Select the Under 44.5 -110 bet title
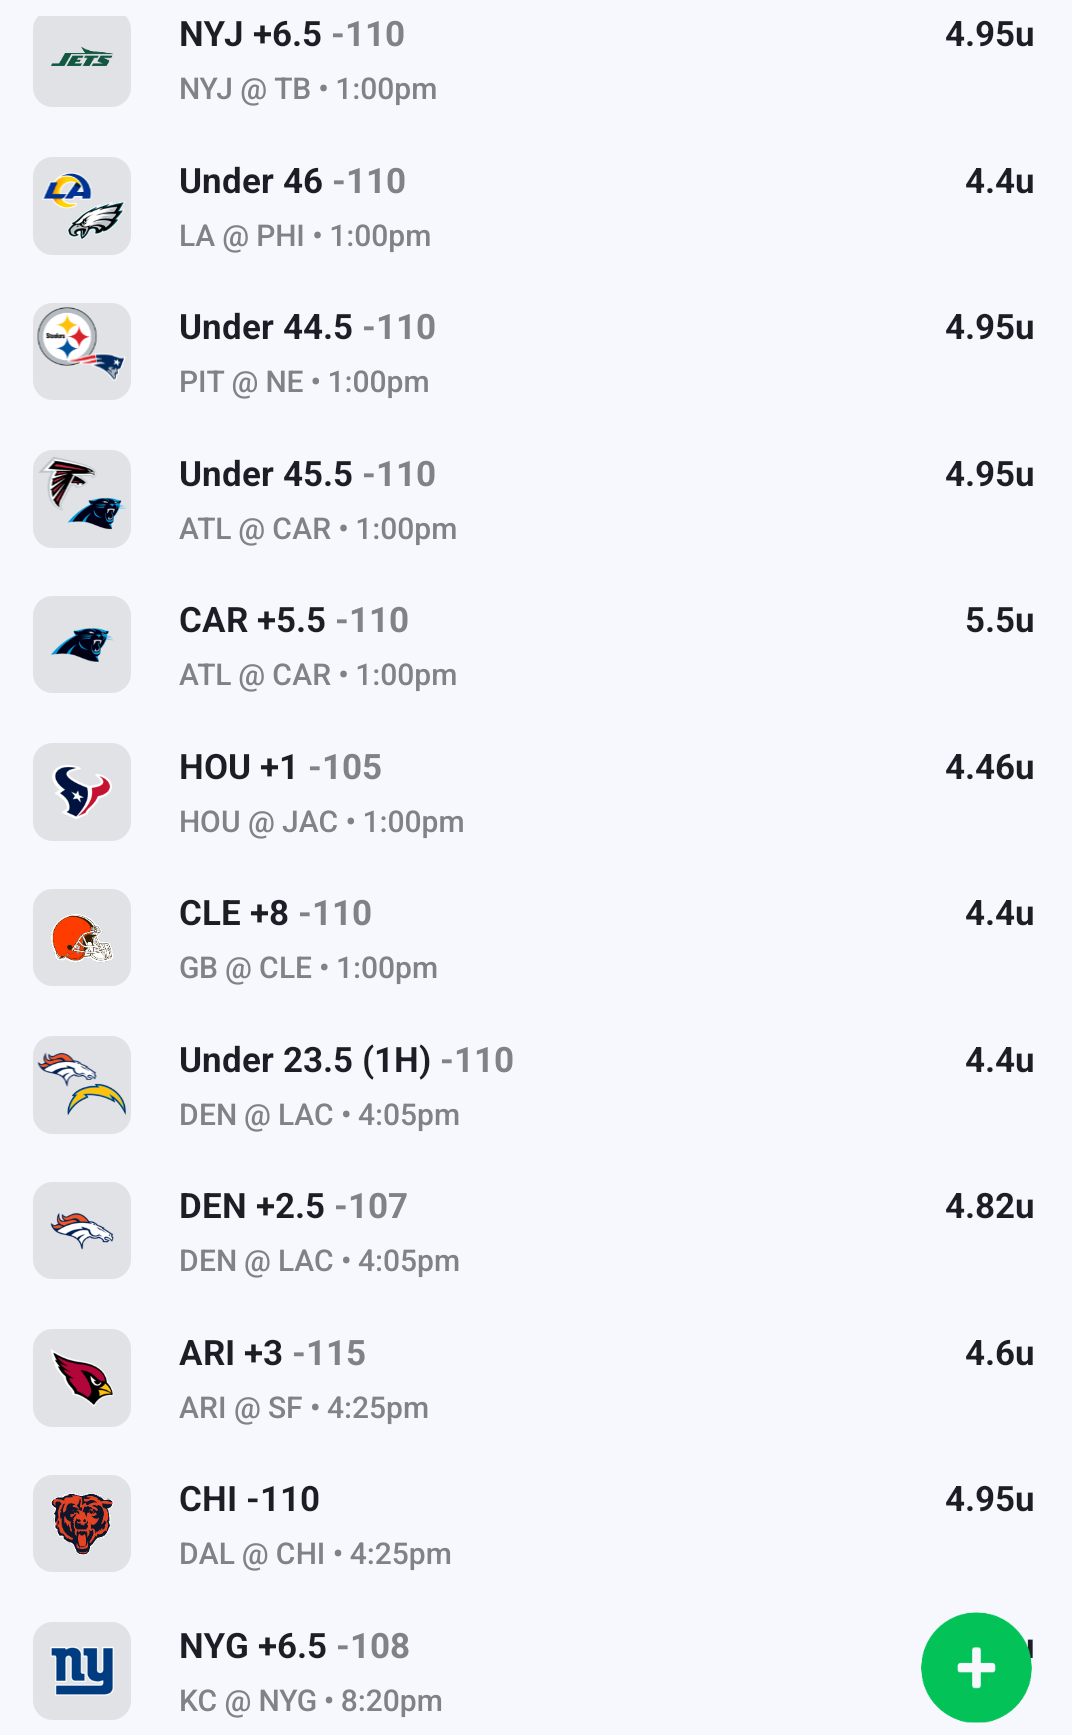 pos(307,328)
